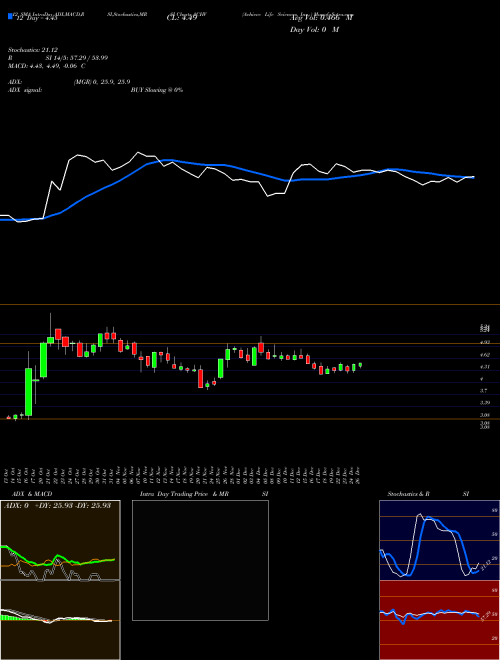Screen dimensions: 500x660
Task: Click the 'ADX: 0 +DY: 25.93 -DY: 25.93' header
Action: click(57, 506)
